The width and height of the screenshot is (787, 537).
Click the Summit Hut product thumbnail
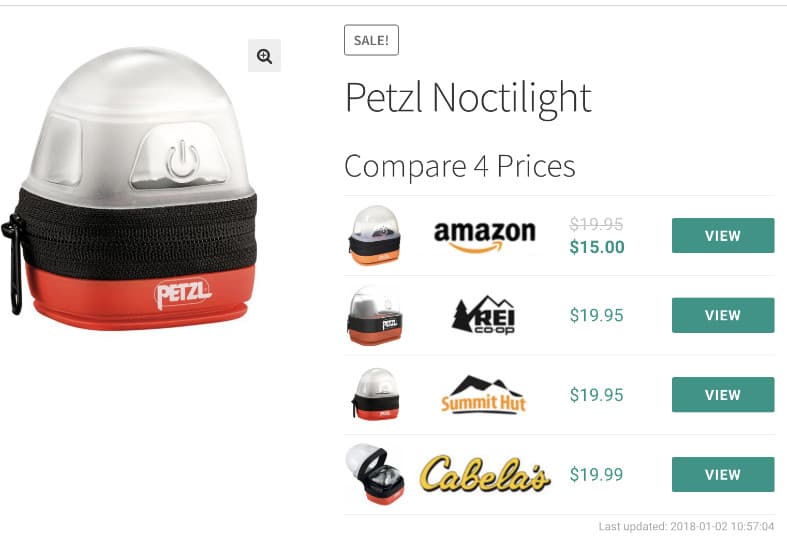(375, 394)
